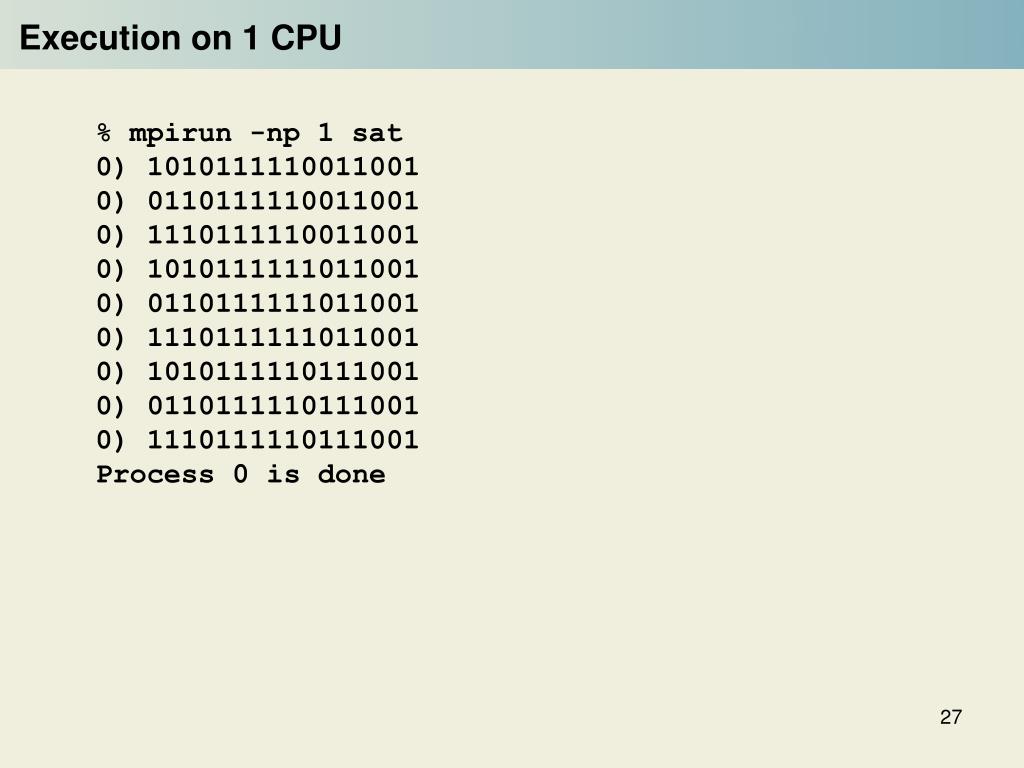Click last output line 1110111110111001
Viewport: 1024px width, 768px height.
tap(257, 440)
